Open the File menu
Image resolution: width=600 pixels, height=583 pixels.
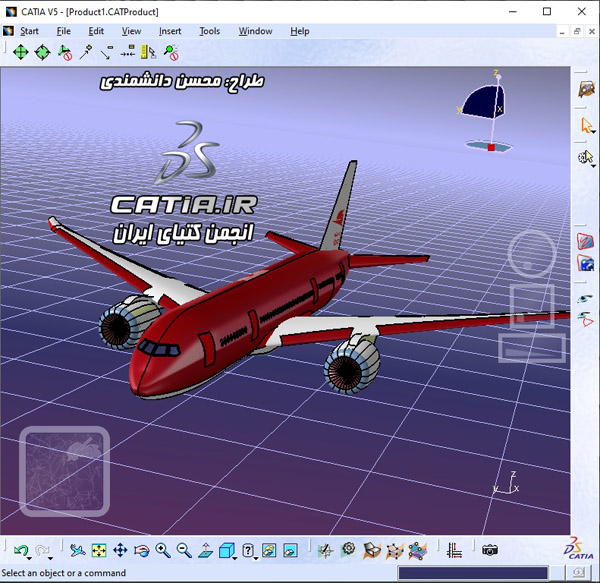(x=64, y=31)
